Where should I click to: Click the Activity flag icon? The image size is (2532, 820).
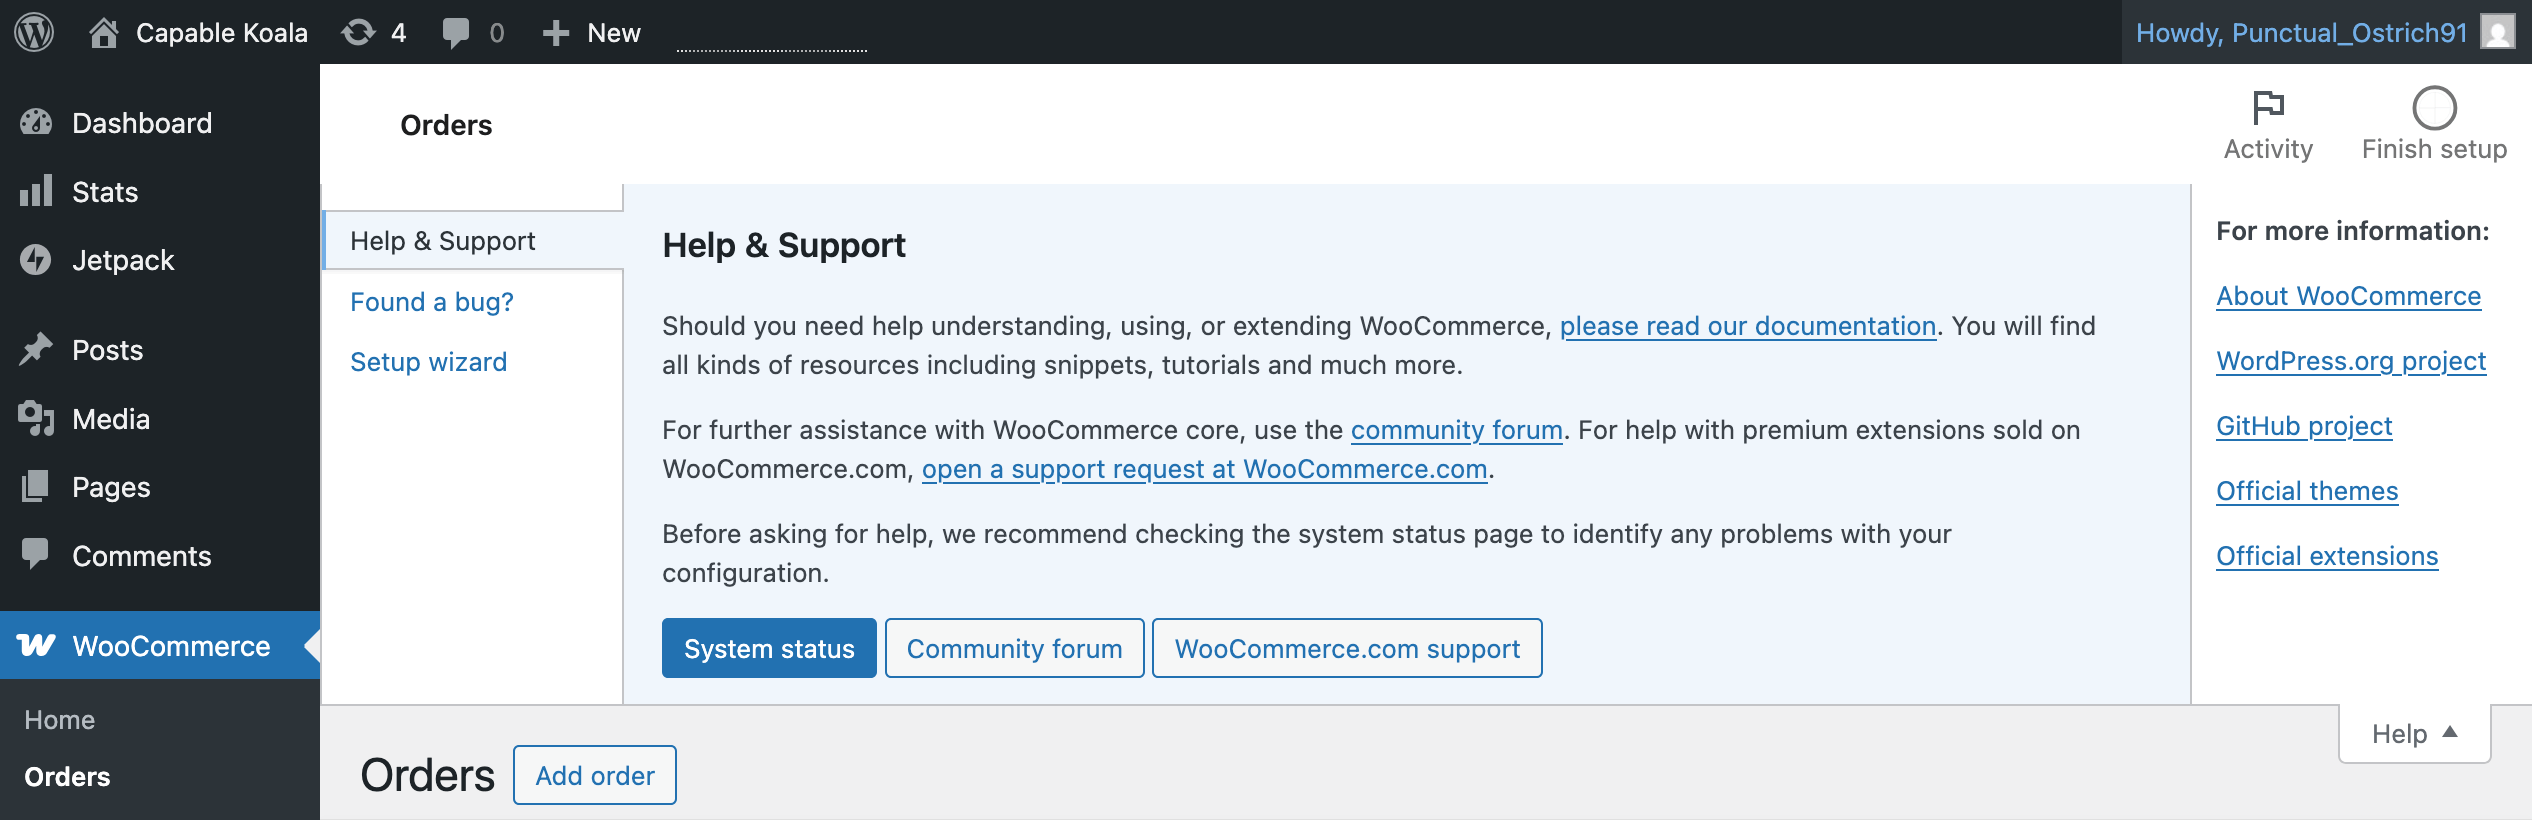pyautogui.click(x=2267, y=108)
